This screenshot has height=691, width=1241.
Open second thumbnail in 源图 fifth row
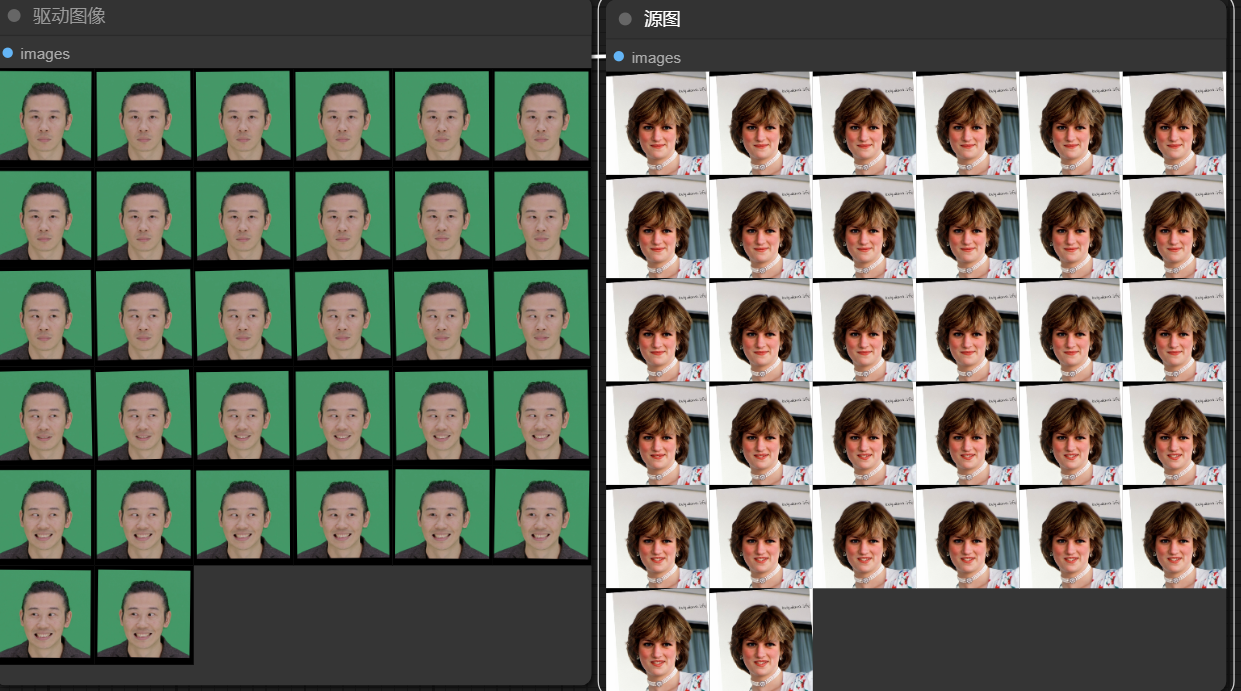click(761, 537)
